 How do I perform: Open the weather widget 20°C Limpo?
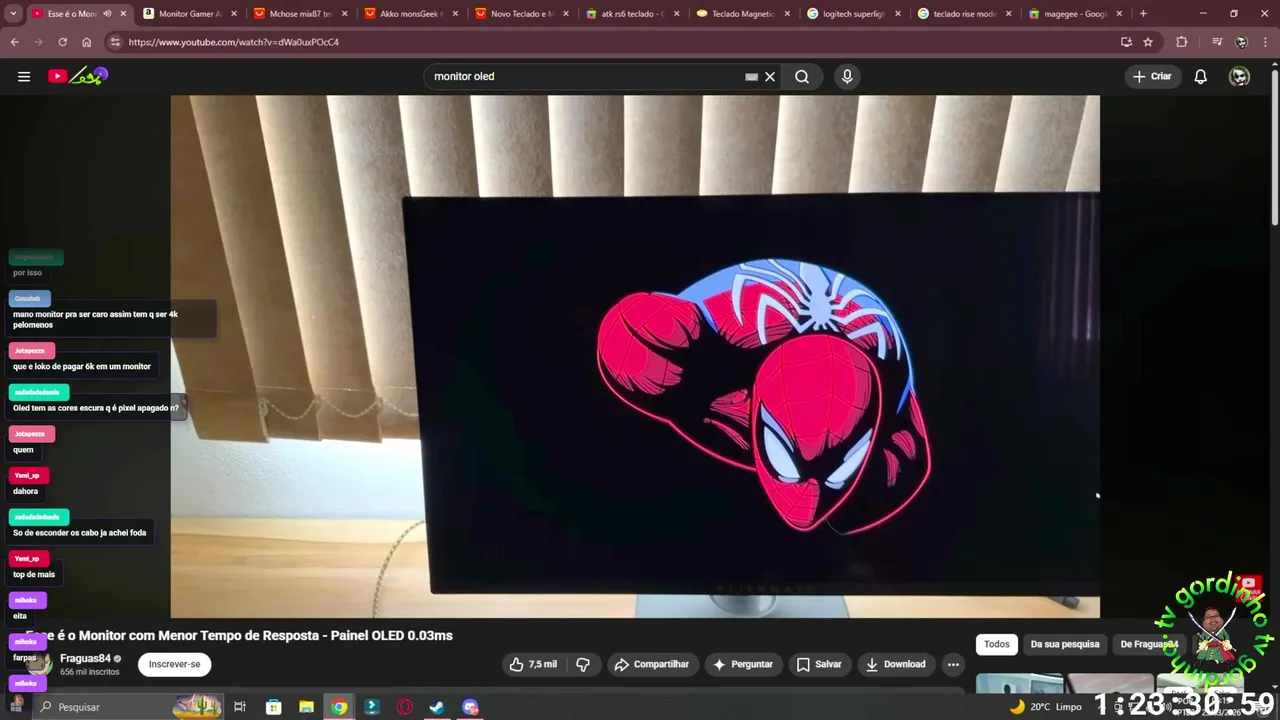click(1046, 707)
